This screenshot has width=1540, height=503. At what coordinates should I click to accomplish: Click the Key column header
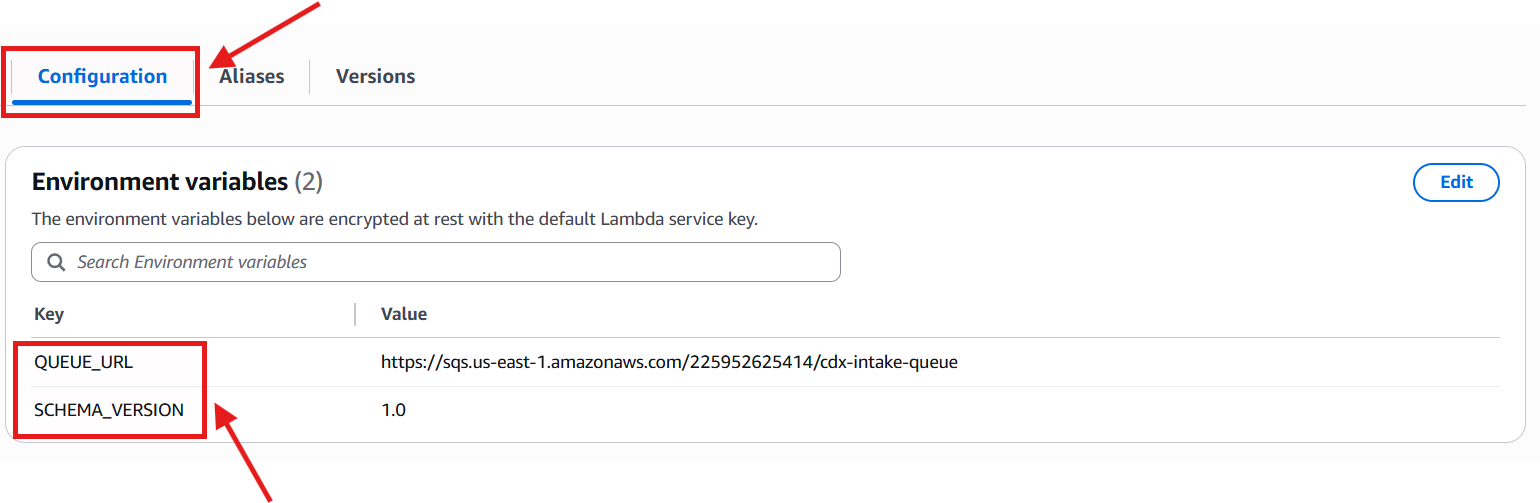(49, 314)
